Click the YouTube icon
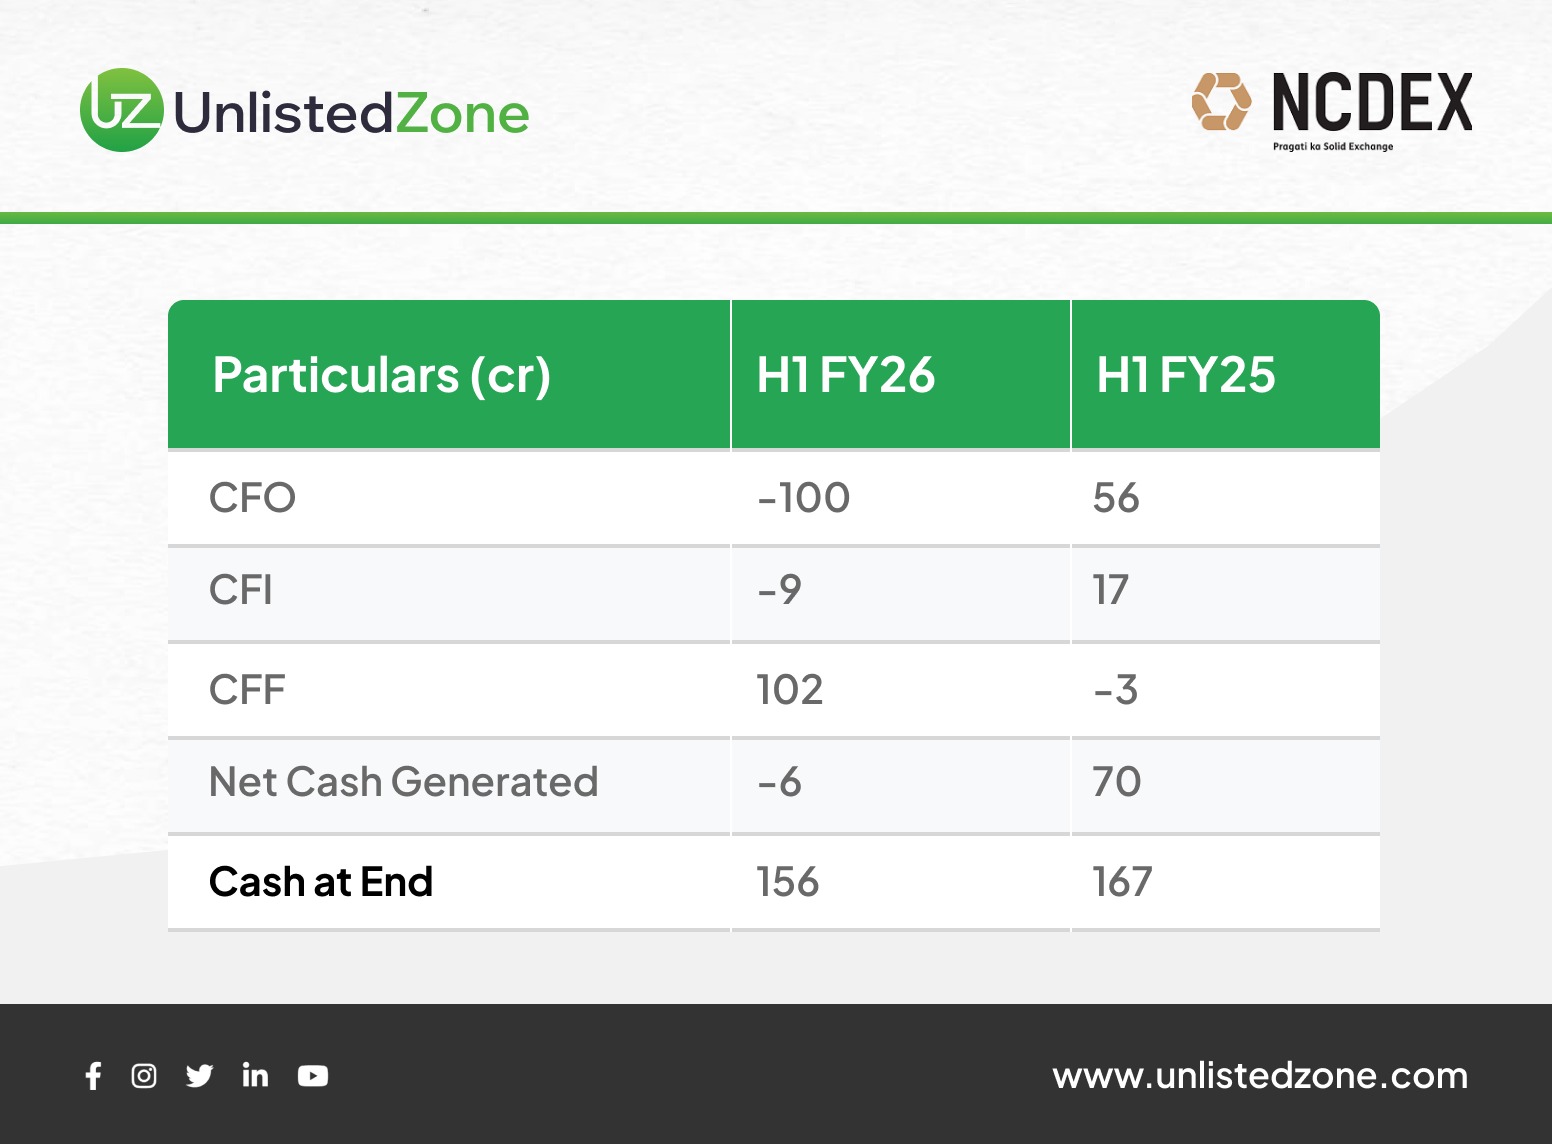Screen dimensions: 1552x1144 click(x=313, y=1076)
